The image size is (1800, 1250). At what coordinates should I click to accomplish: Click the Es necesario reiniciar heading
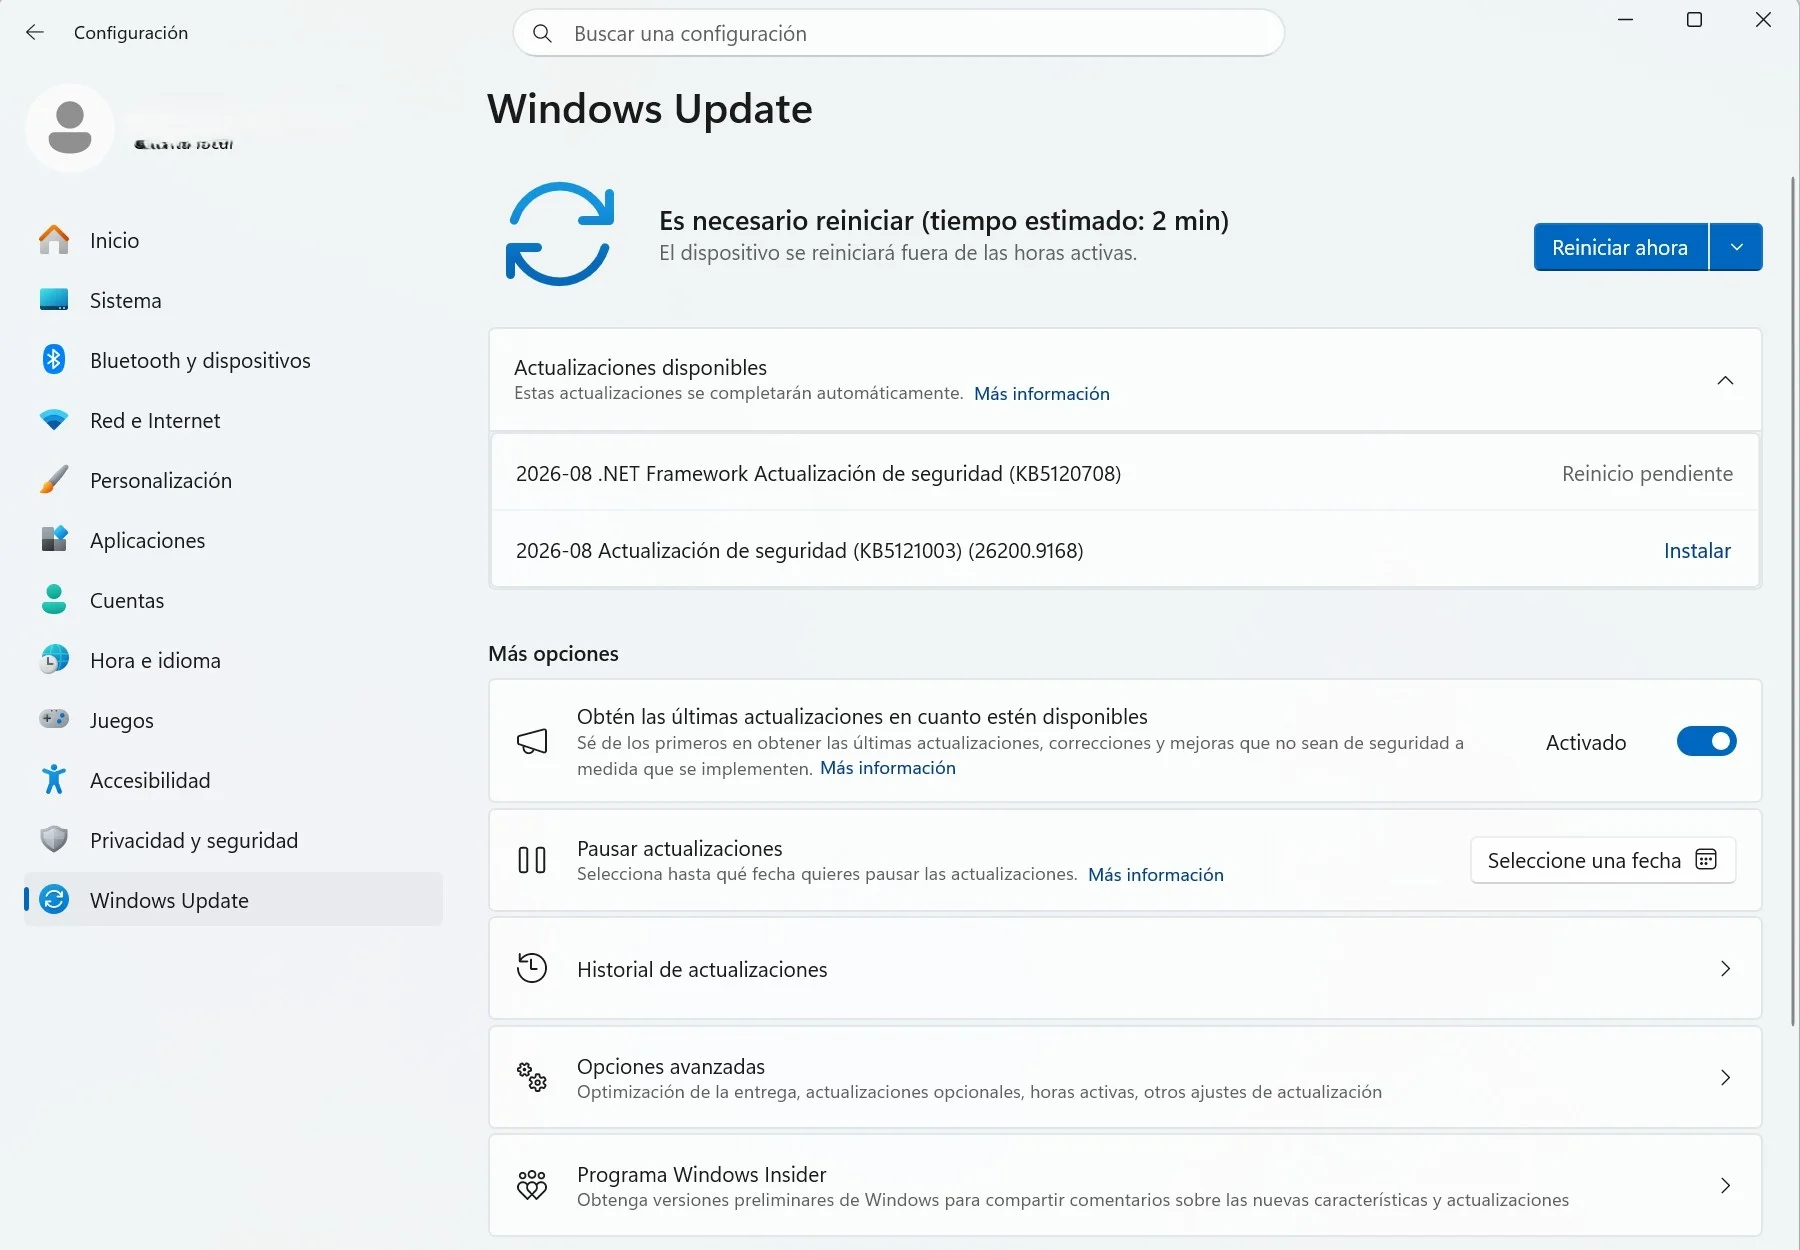coord(944,220)
